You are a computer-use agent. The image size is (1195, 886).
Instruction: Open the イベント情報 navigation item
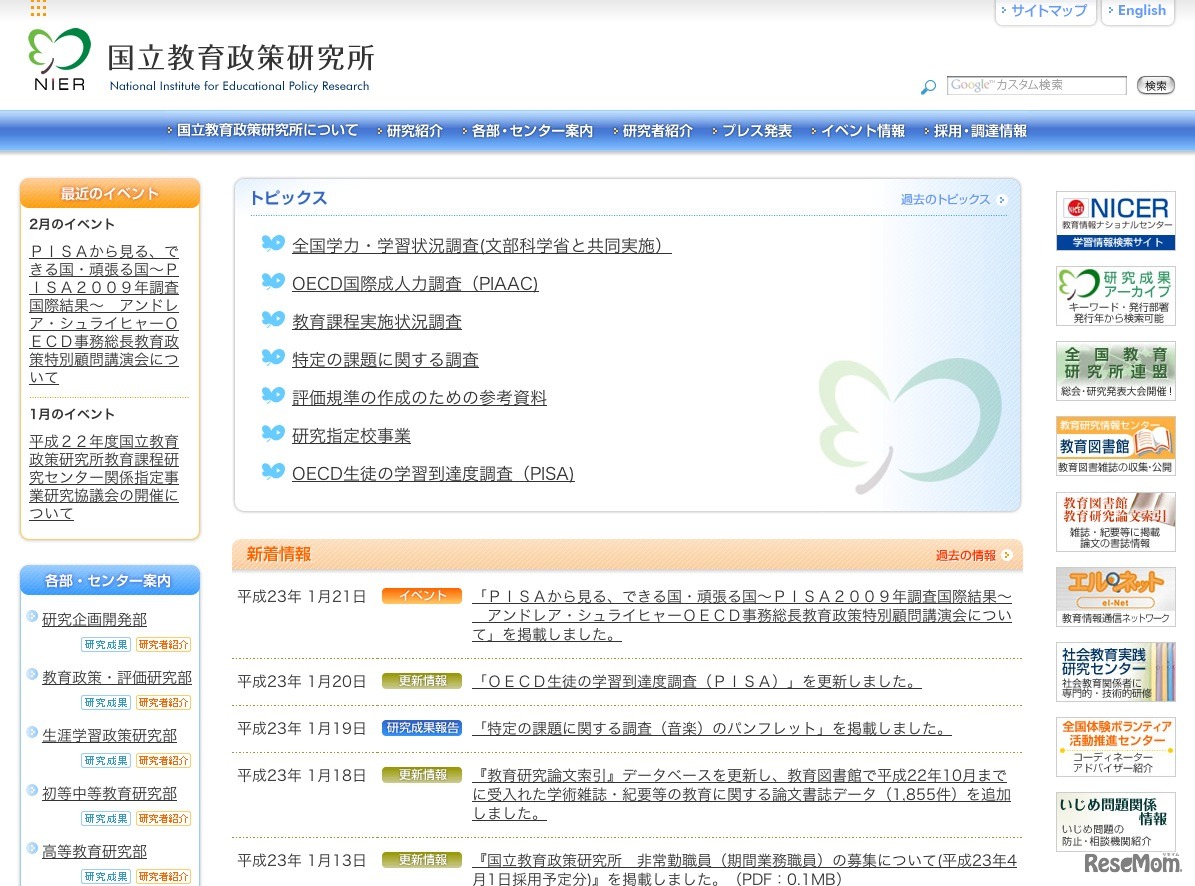861,130
